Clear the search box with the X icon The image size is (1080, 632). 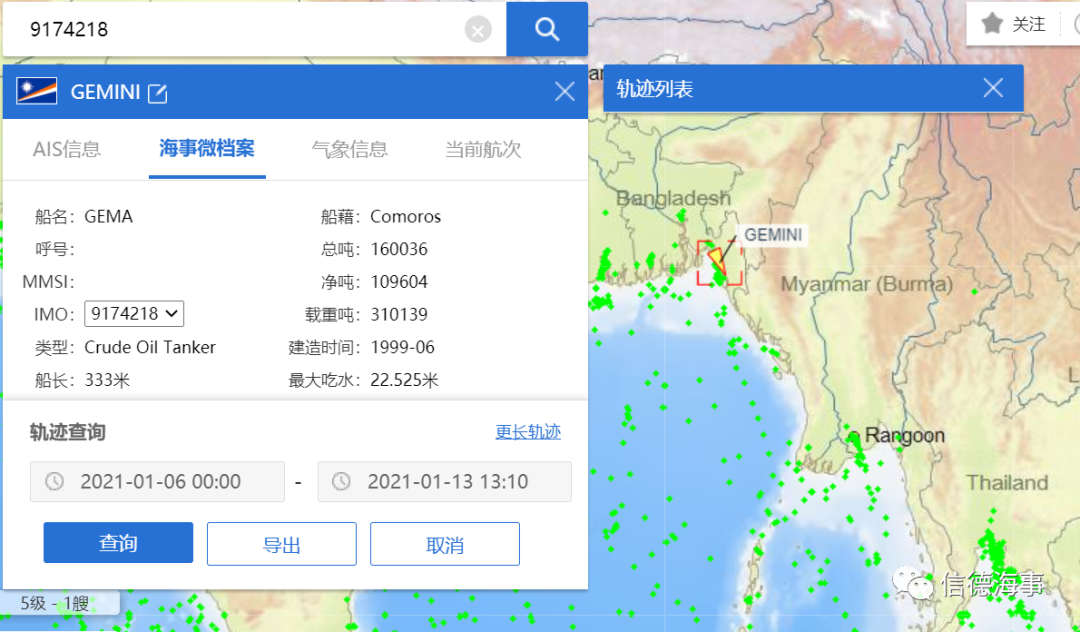click(x=478, y=30)
